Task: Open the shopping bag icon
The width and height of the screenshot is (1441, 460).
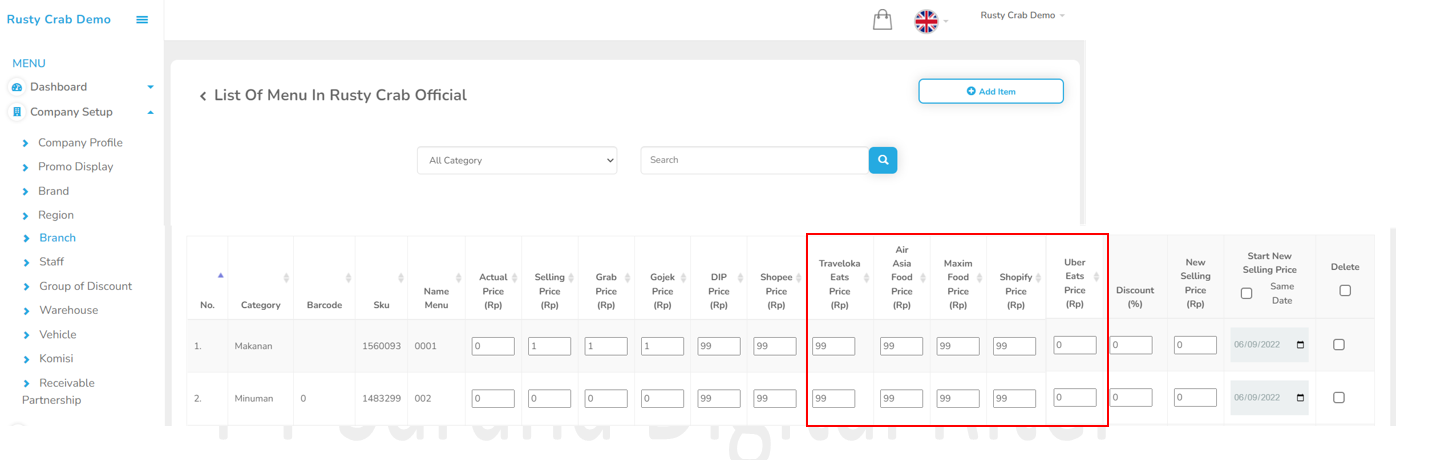Action: click(882, 20)
